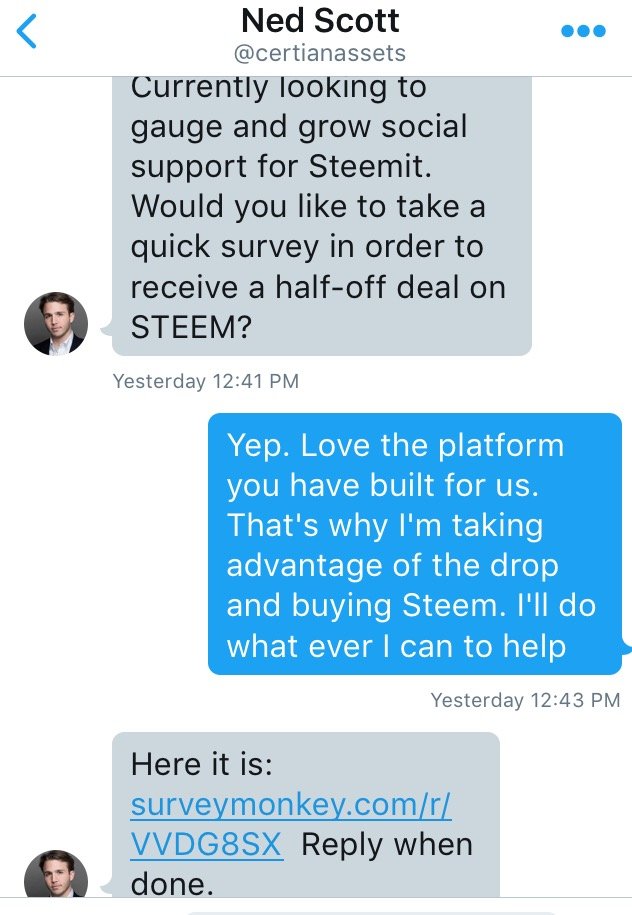Tap the word 'STEEM?' in gray message
The height and width of the screenshot is (915, 632).
click(191, 327)
